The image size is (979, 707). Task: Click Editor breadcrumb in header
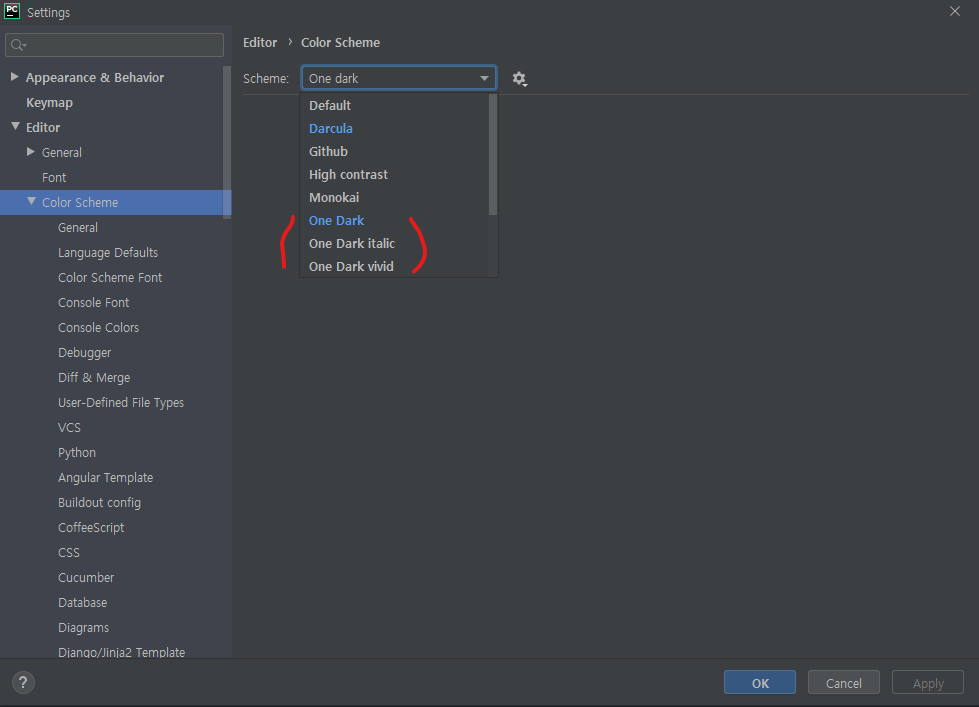[260, 42]
